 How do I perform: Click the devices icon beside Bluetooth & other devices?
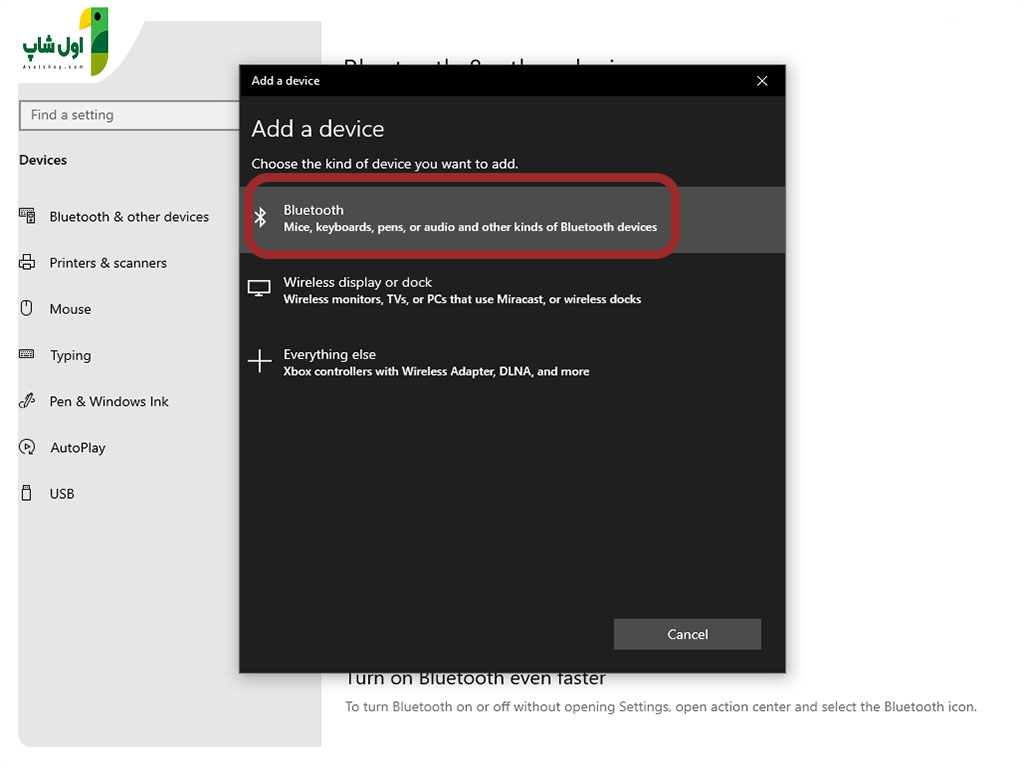[27, 216]
